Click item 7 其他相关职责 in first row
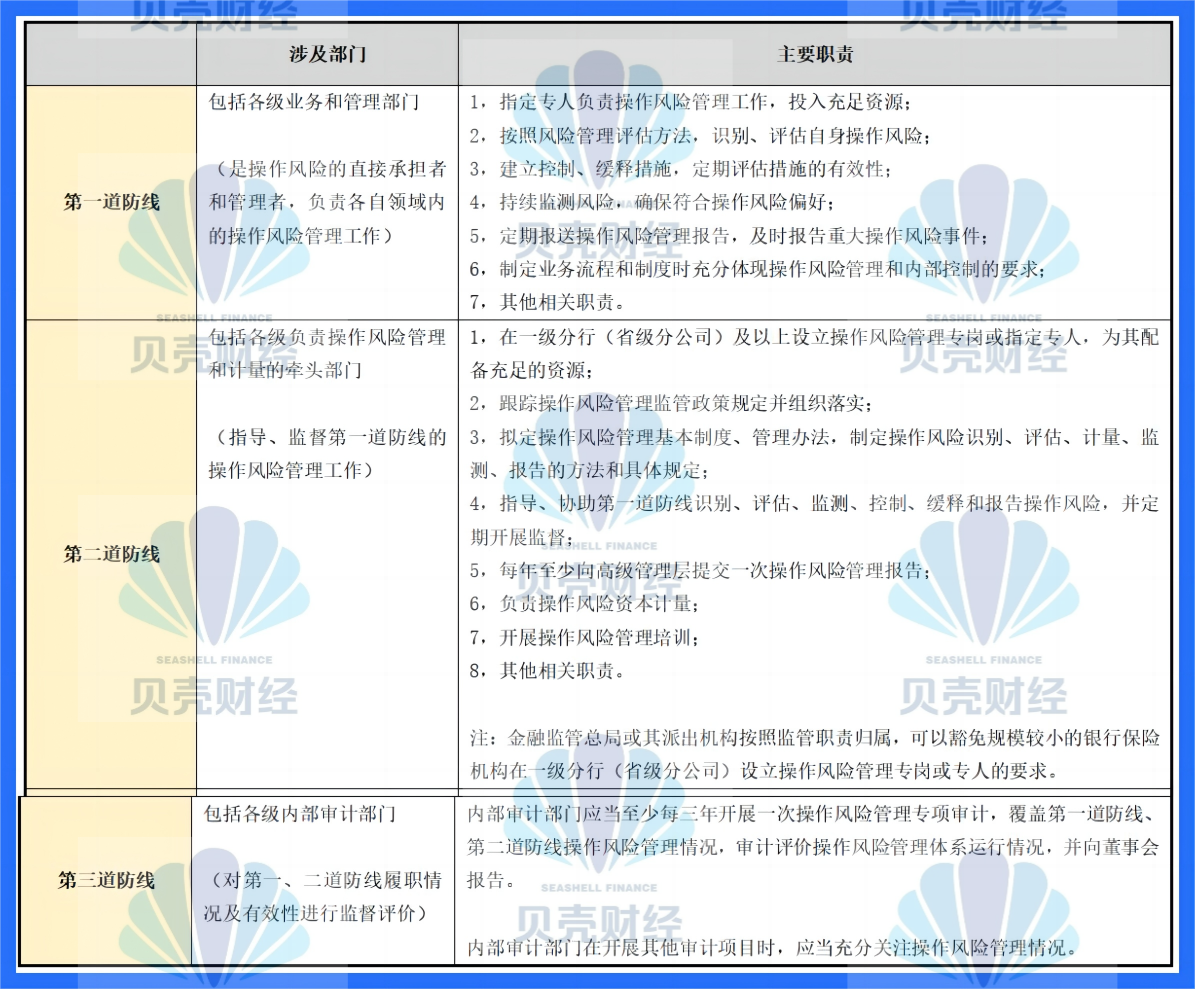Image resolution: width=1195 pixels, height=989 pixels. pyautogui.click(x=547, y=302)
